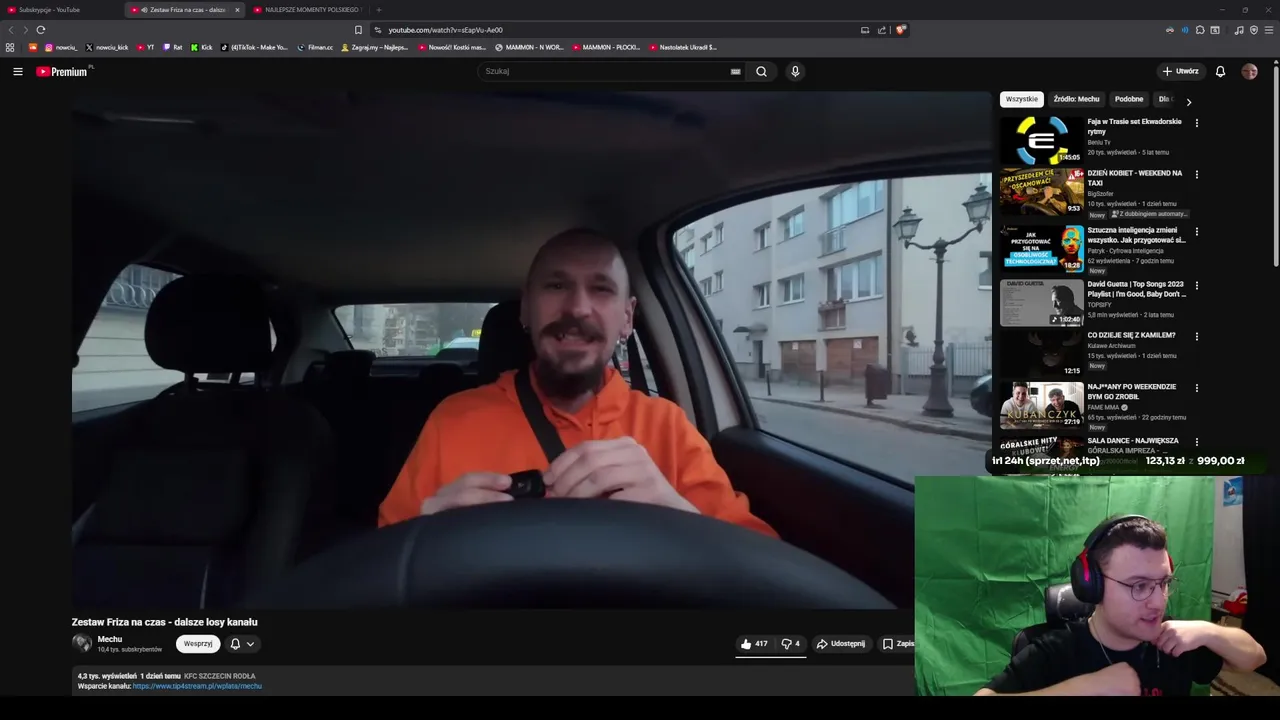Dislike the video with thumbs down

pos(790,644)
